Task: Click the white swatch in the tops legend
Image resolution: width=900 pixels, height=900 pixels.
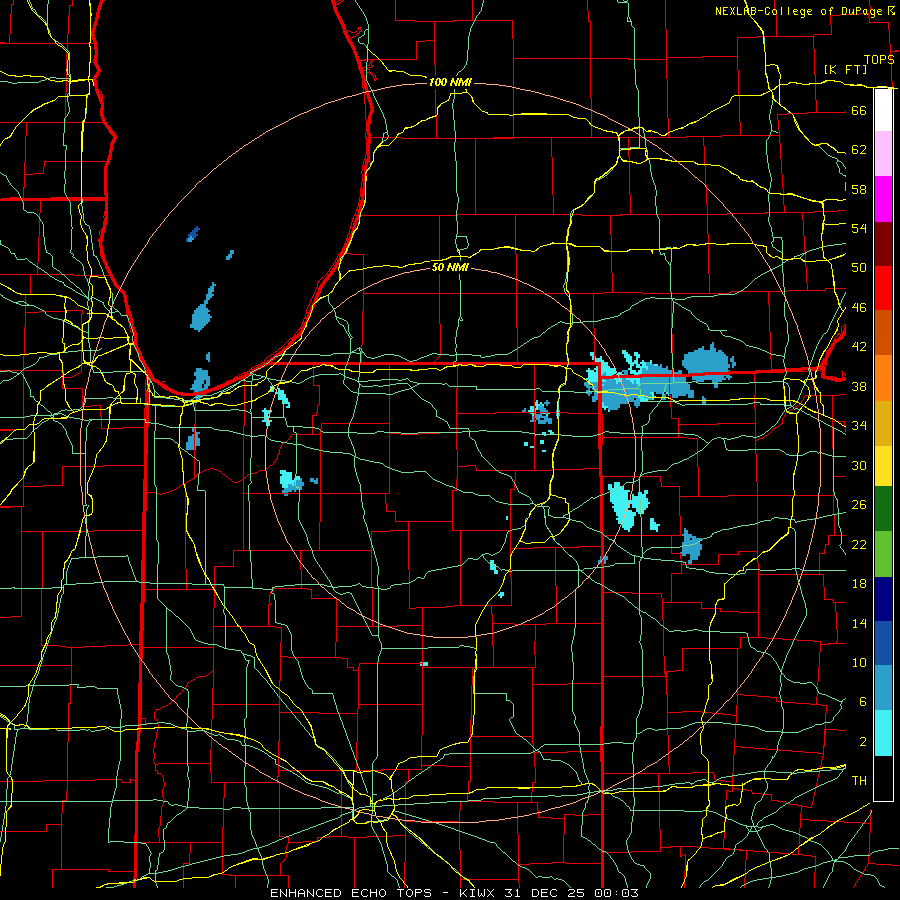Action: coord(883,110)
